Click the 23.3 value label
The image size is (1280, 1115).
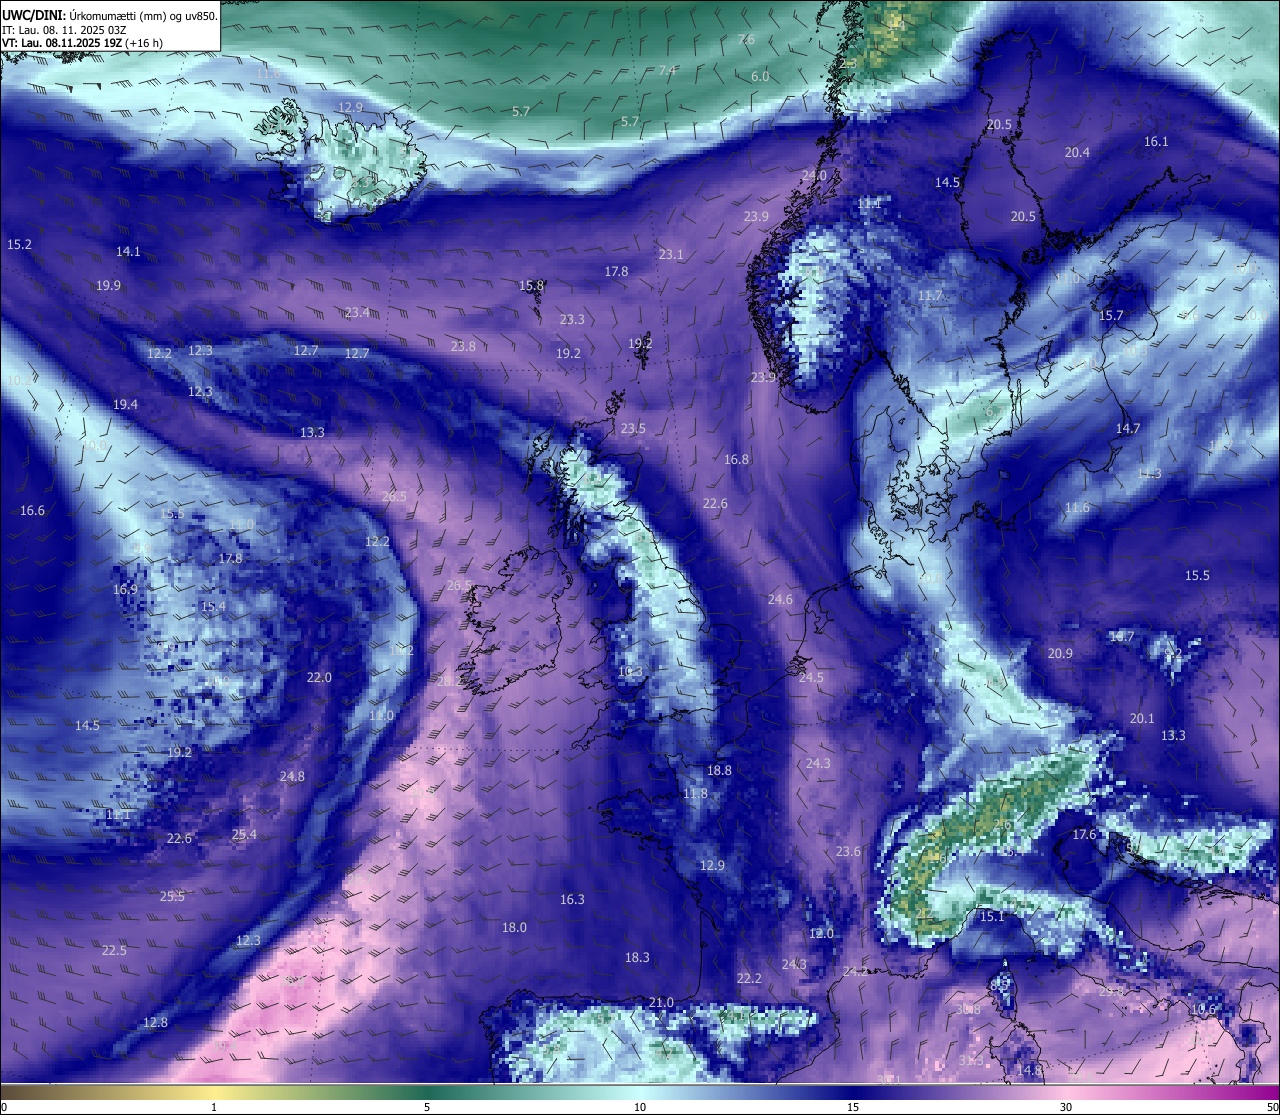pyautogui.click(x=572, y=320)
